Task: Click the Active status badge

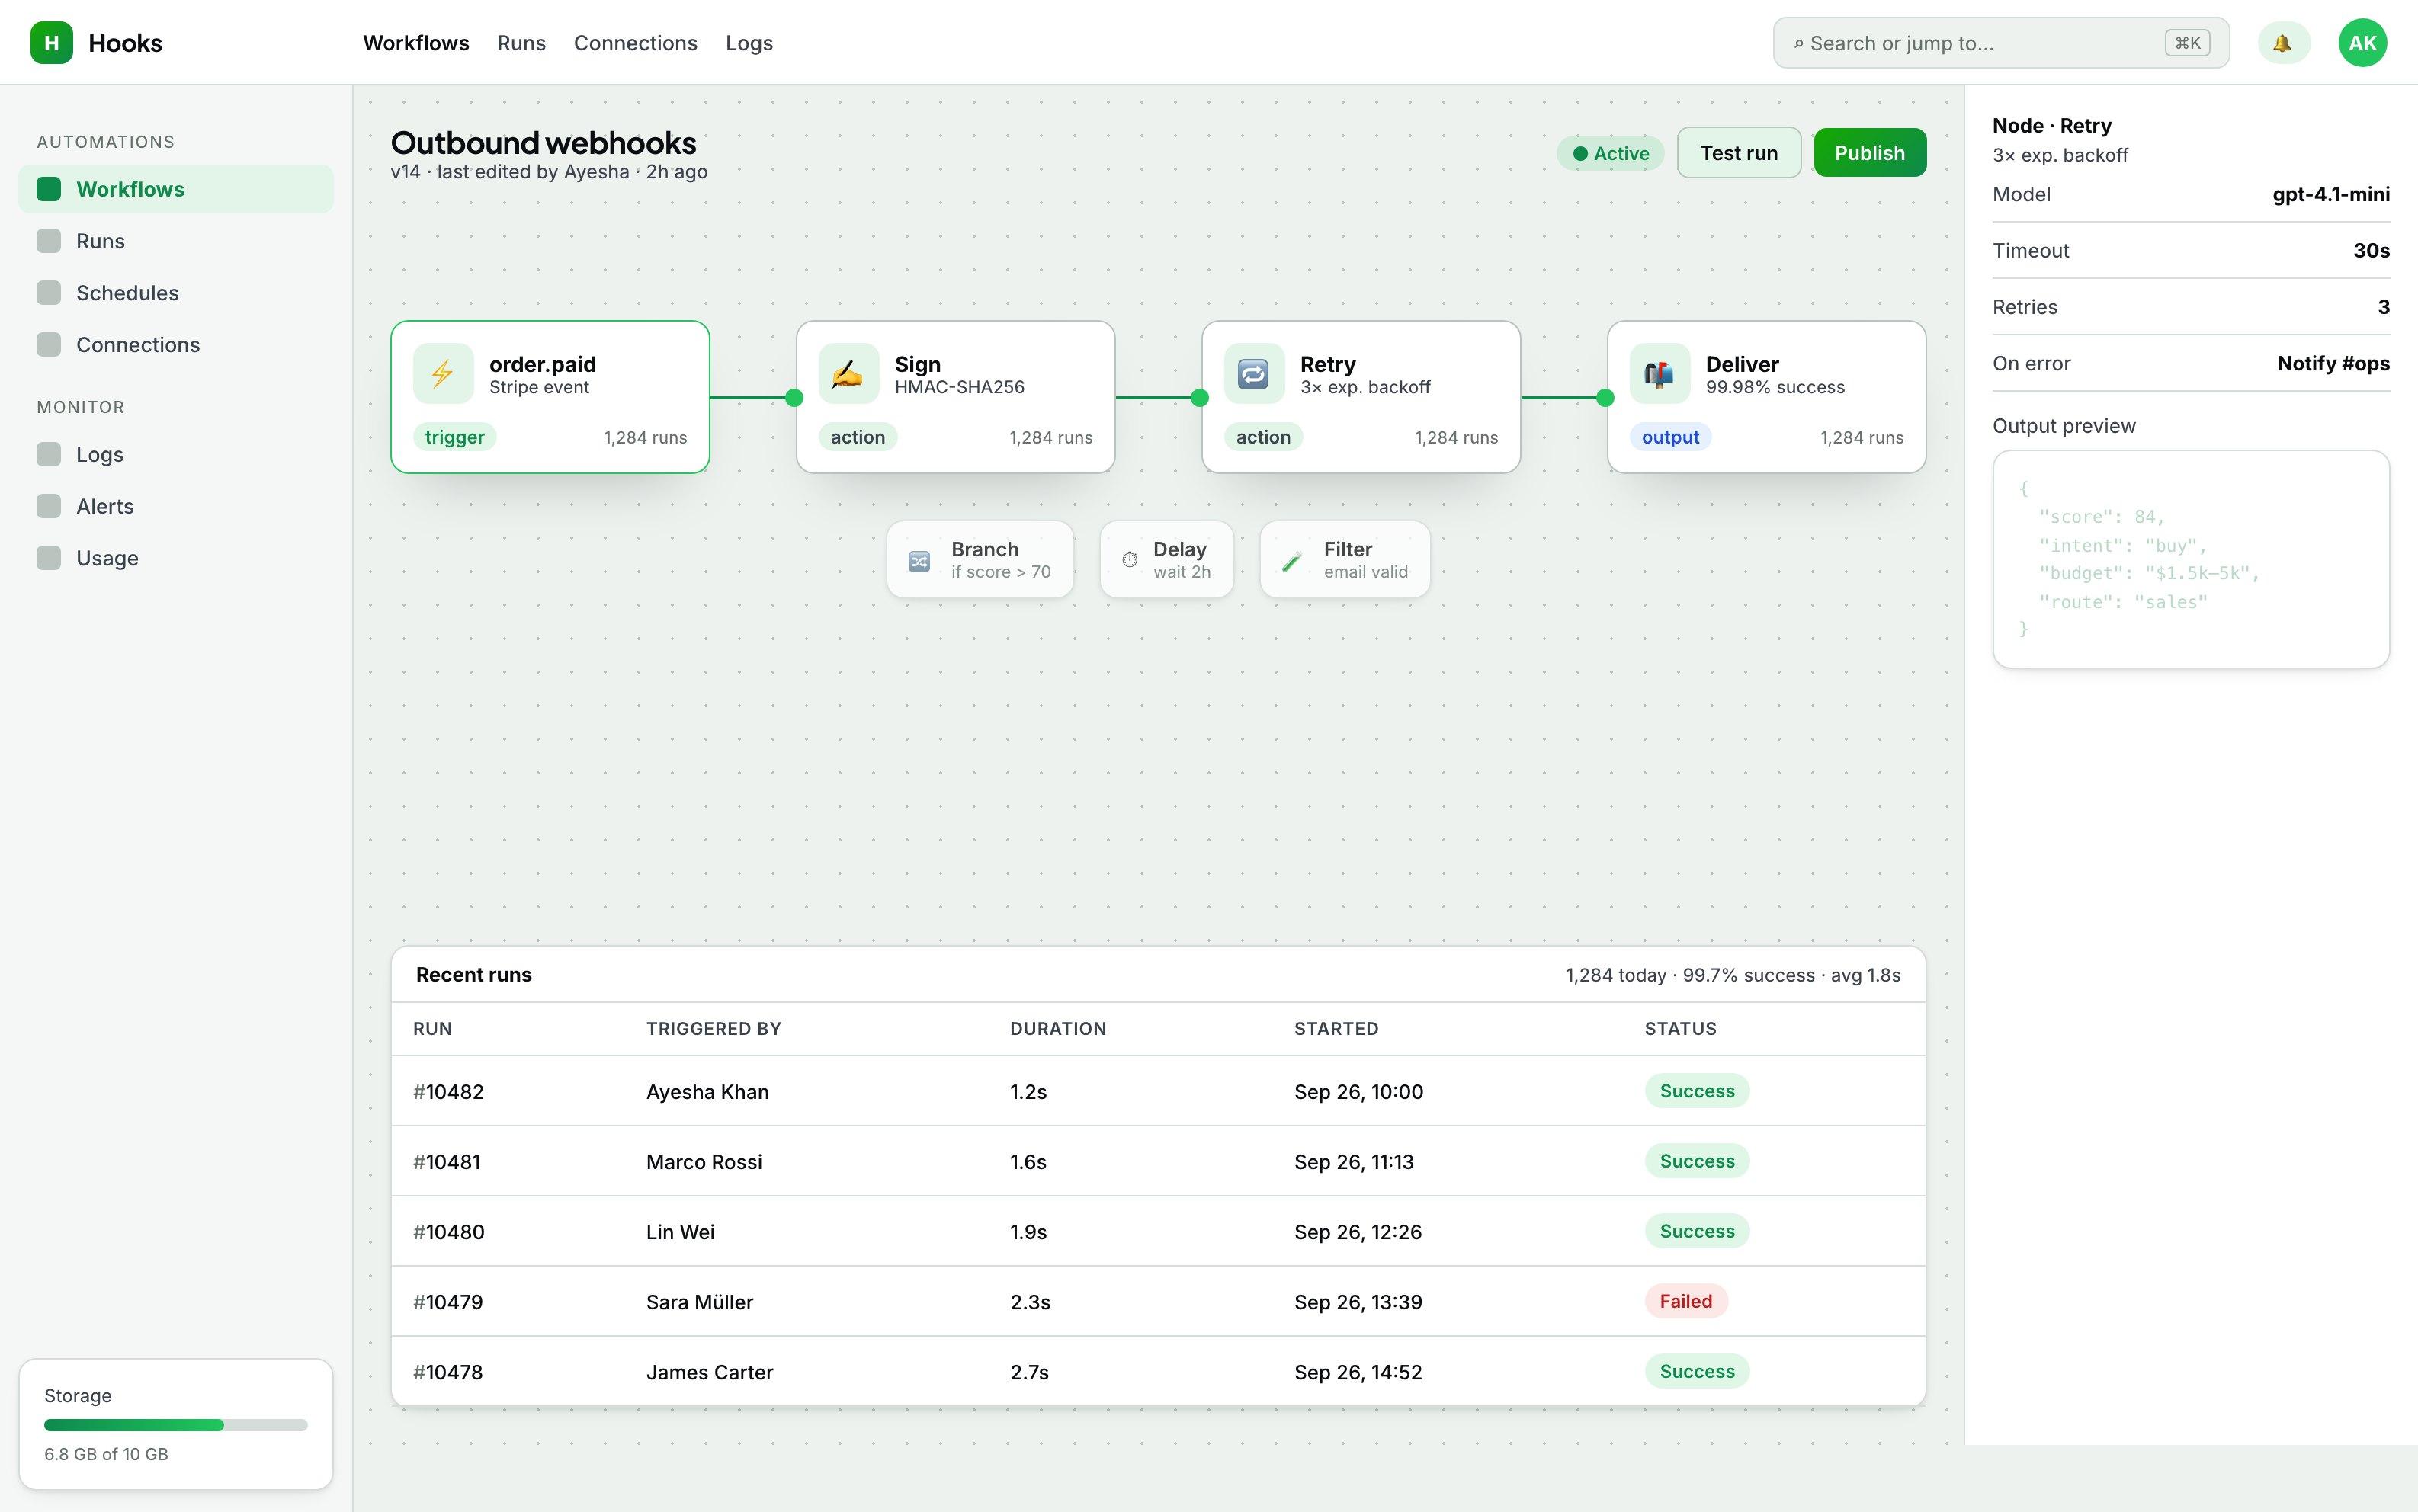Action: coord(1610,153)
